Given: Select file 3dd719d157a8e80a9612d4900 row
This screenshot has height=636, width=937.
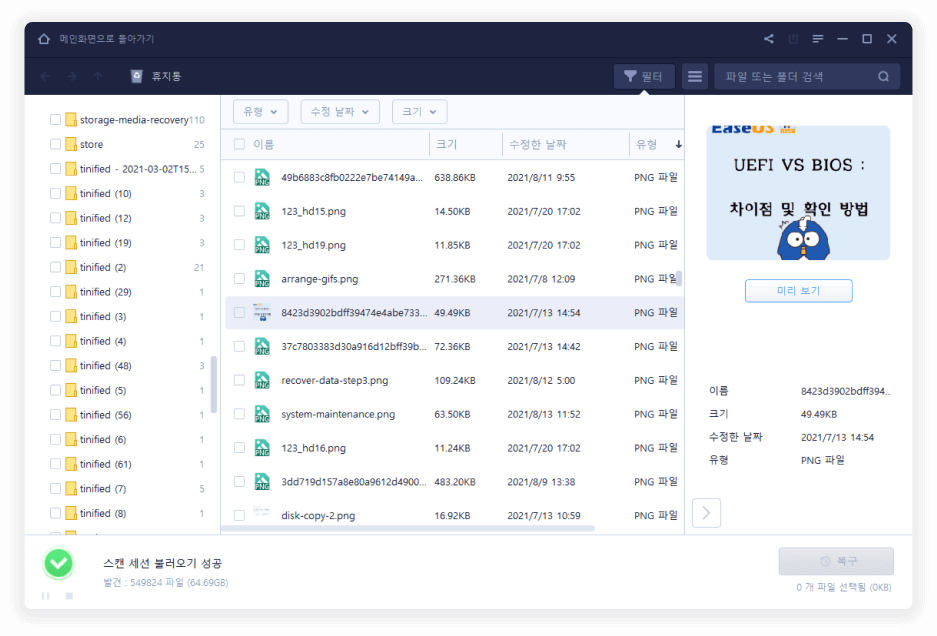Looking at the screenshot, I should (454, 482).
